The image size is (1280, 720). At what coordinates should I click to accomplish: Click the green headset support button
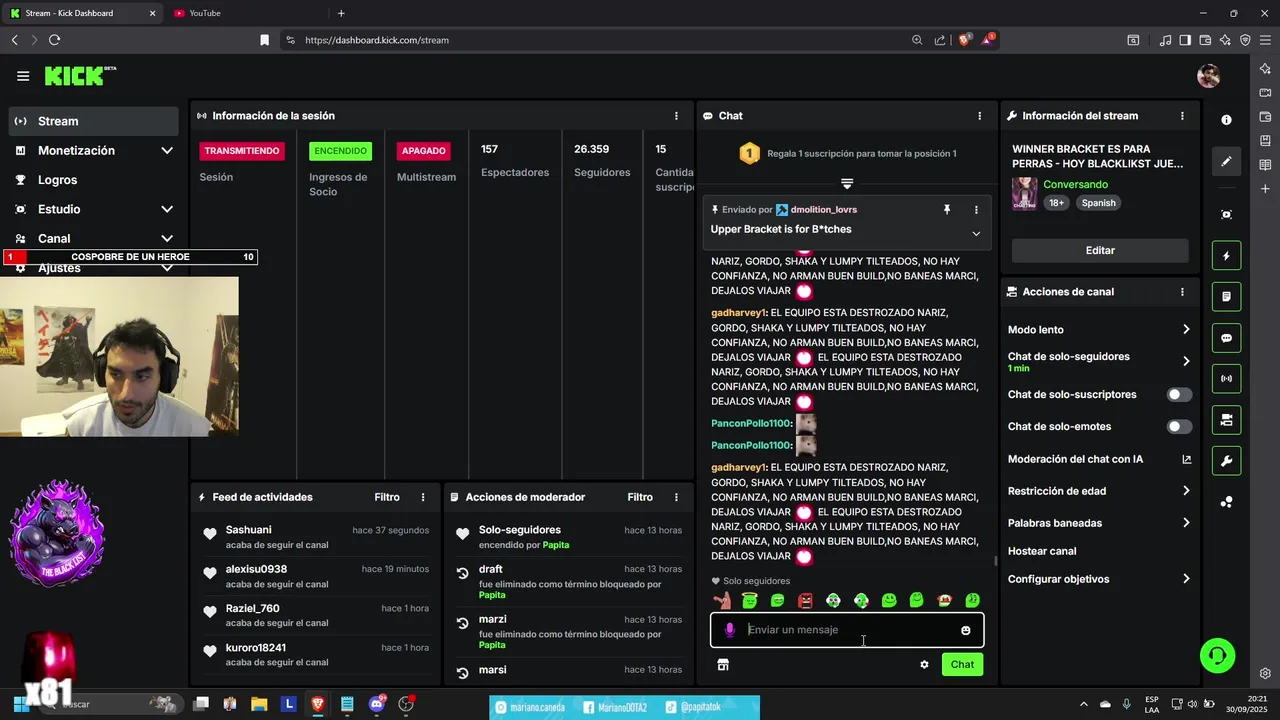[x=1217, y=656]
